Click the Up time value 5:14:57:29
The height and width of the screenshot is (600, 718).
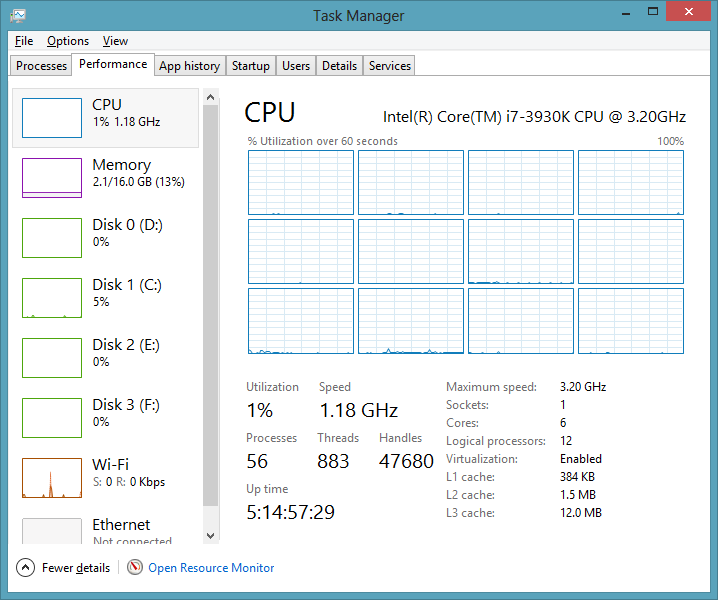[290, 512]
